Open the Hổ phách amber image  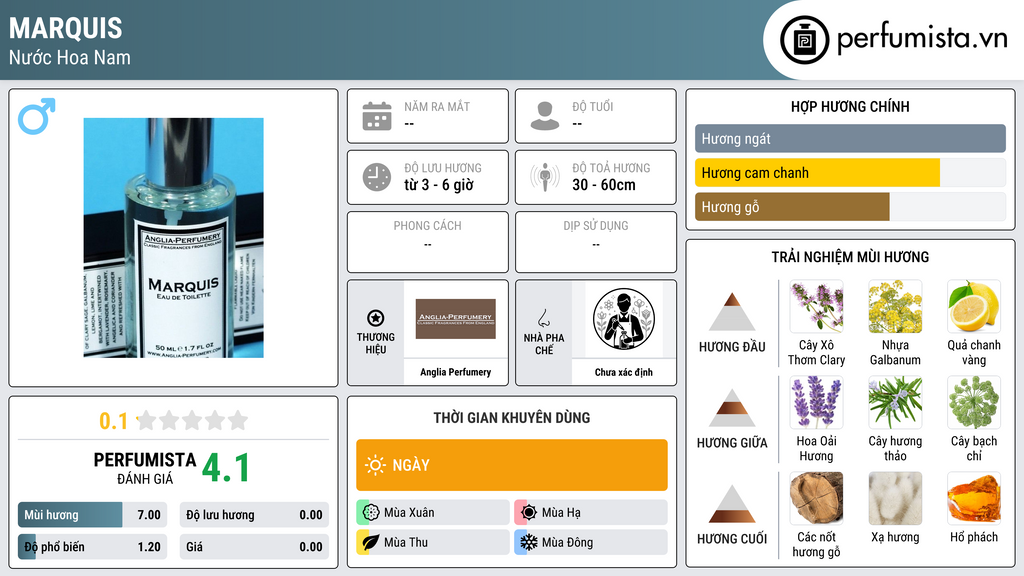(974, 499)
